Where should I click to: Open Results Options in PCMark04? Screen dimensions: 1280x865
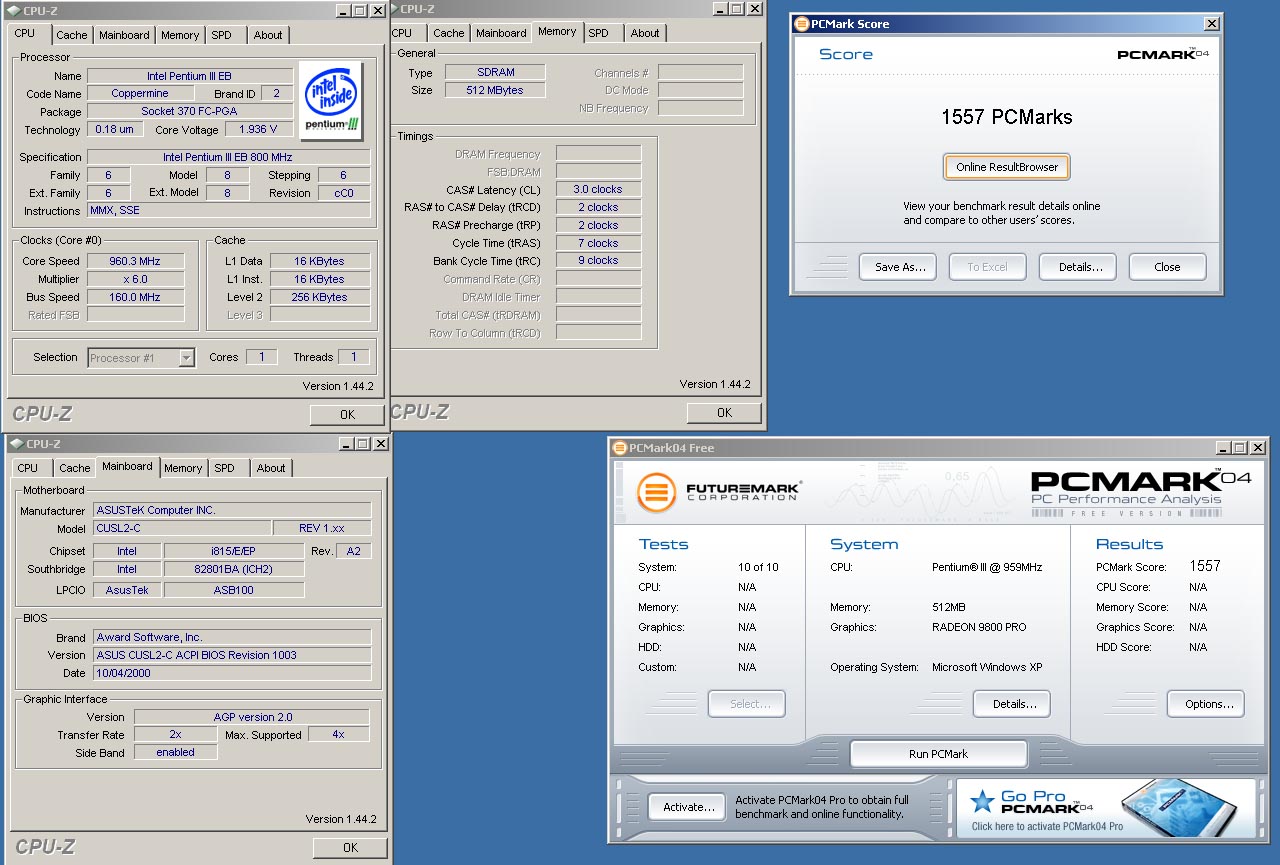coord(1208,704)
